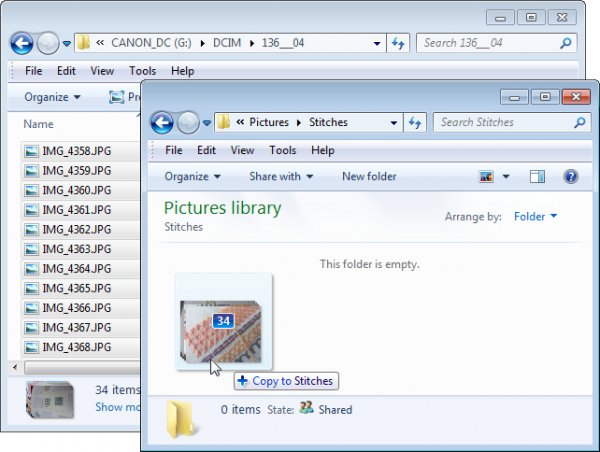Screen dimensions: 600x452
Task: Click the Name column header
Action: tap(39, 124)
